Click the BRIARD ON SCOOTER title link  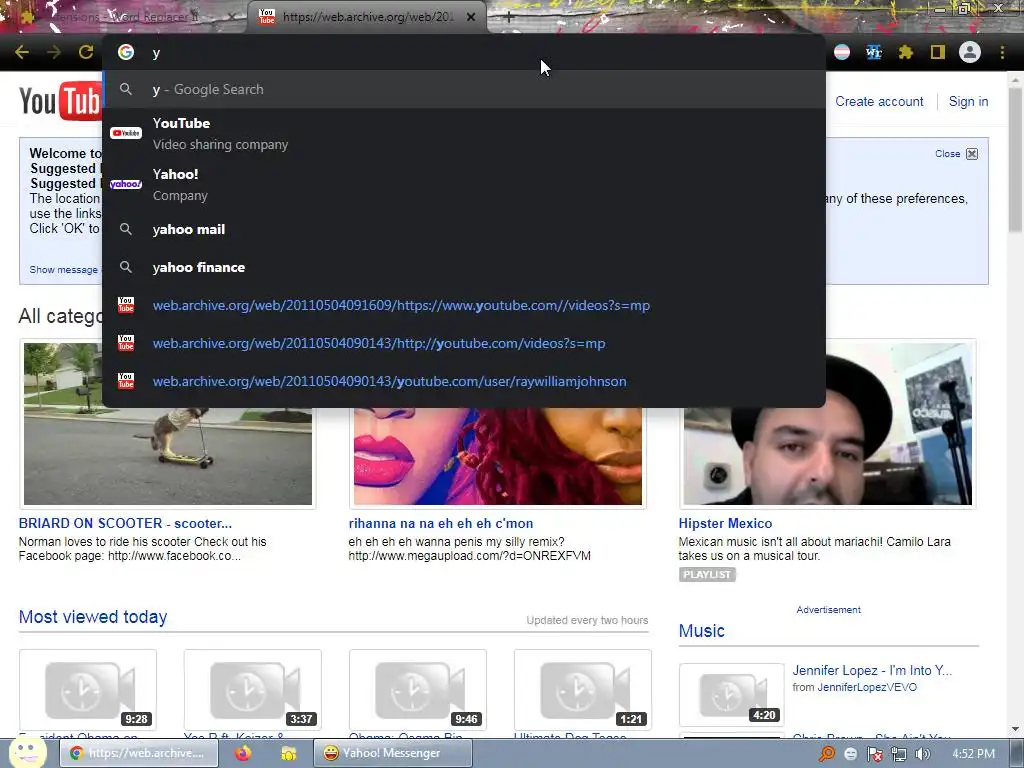pyautogui.click(x=125, y=523)
